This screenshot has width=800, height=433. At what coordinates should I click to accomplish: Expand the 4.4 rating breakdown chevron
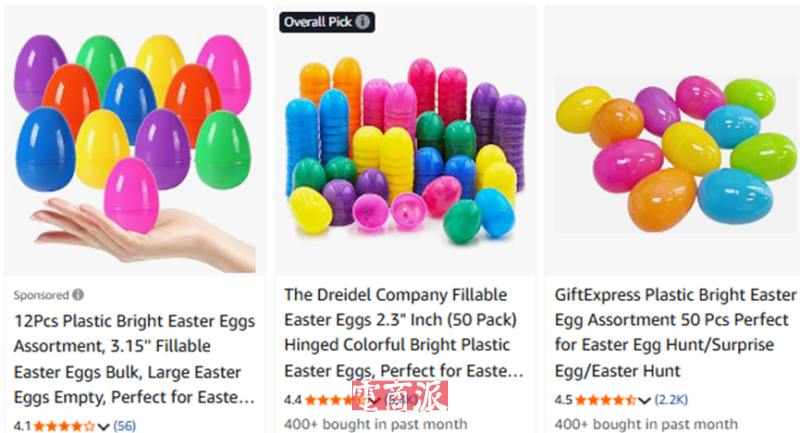(376, 401)
